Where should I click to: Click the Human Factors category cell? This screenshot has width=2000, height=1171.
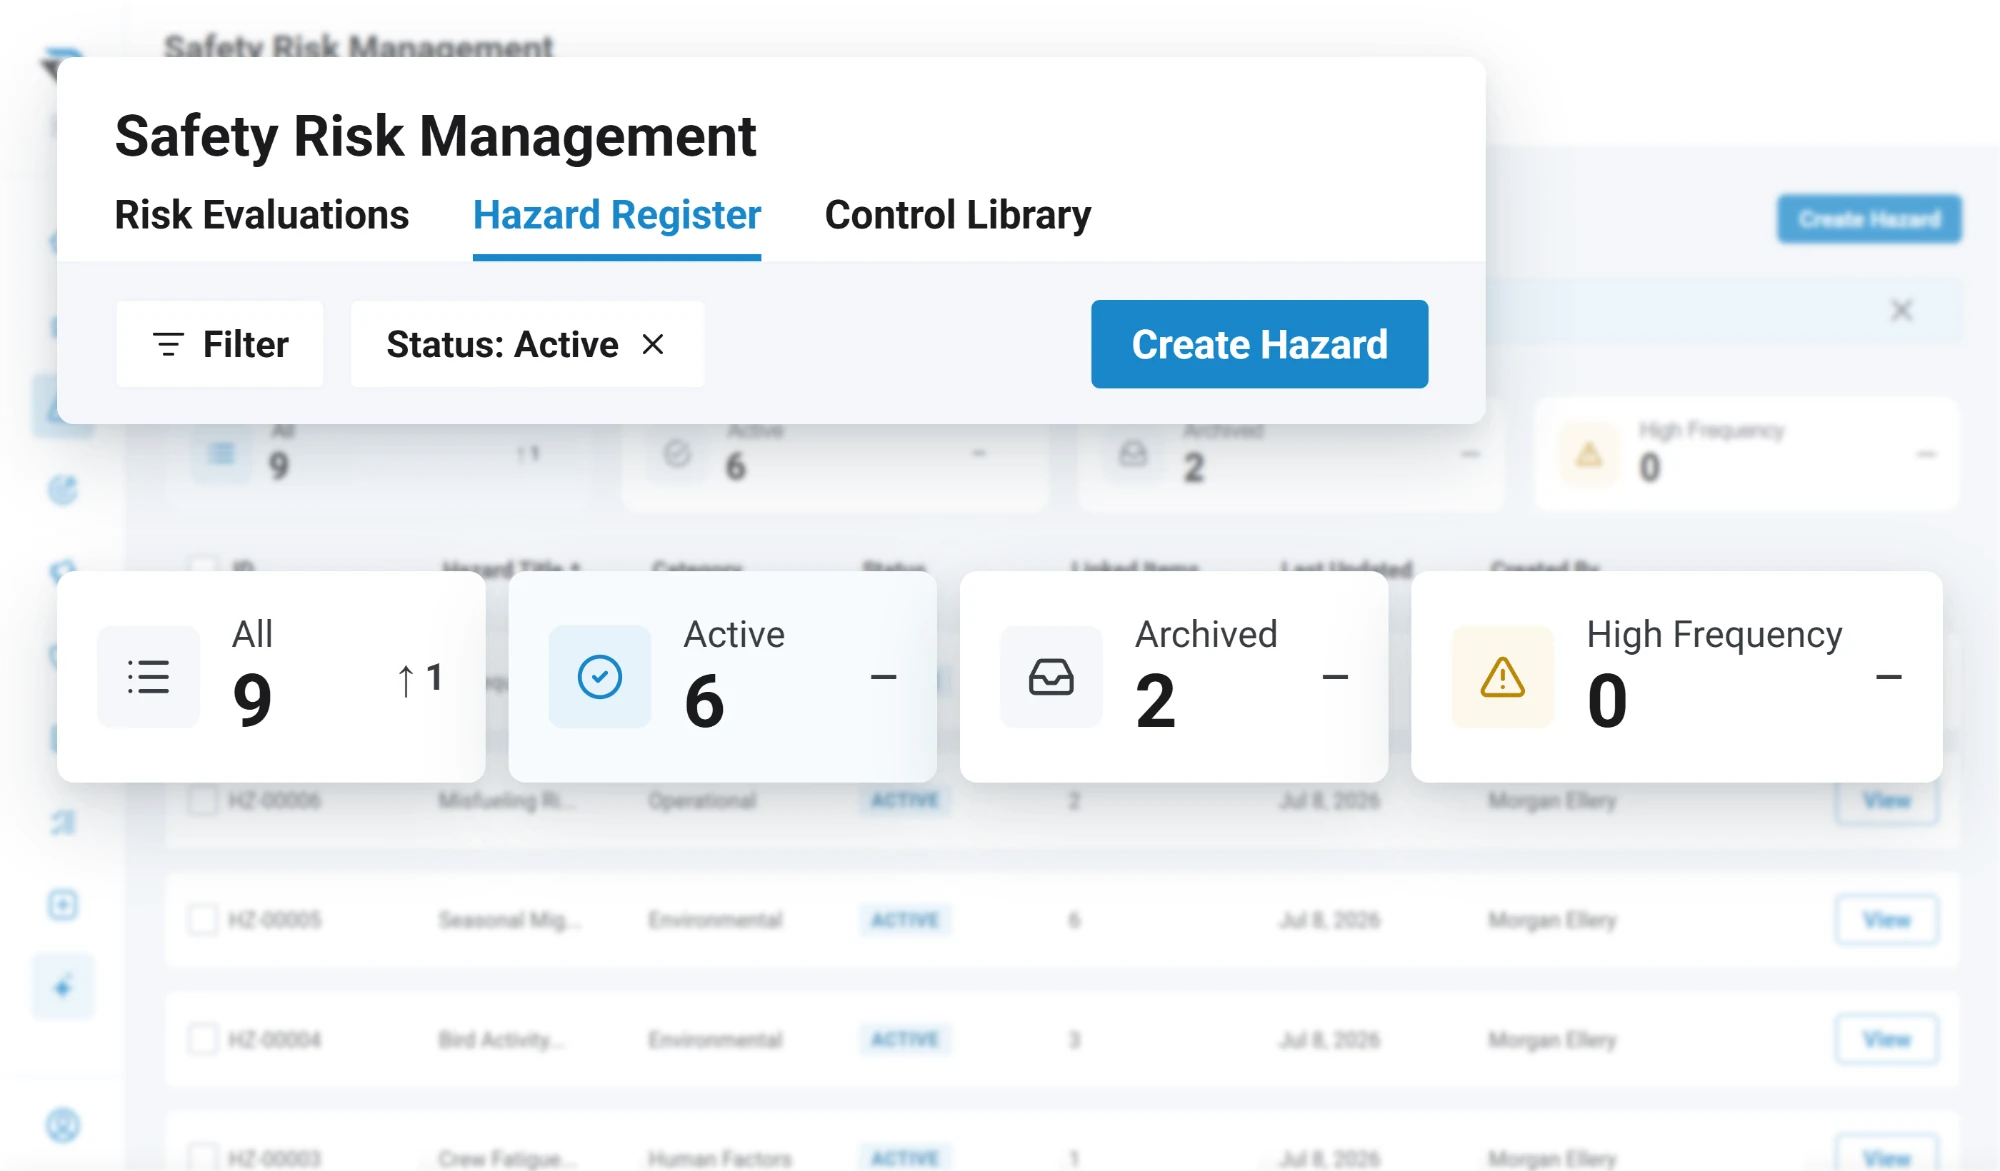pos(720,1159)
